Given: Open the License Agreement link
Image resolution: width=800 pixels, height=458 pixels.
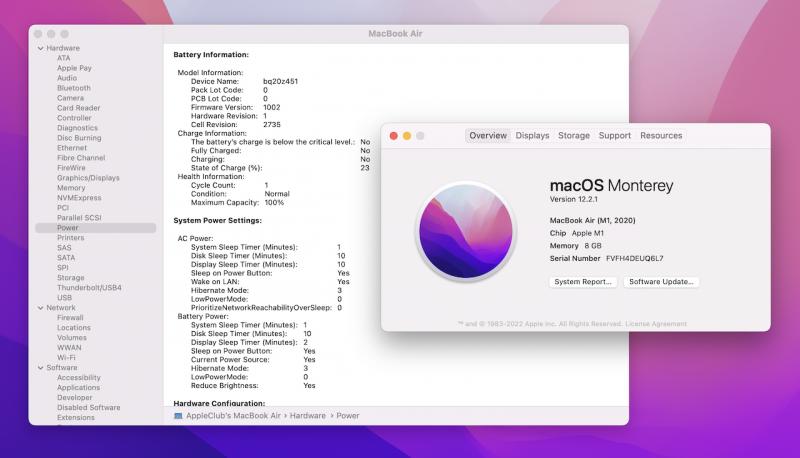Looking at the screenshot, I should tap(656, 324).
